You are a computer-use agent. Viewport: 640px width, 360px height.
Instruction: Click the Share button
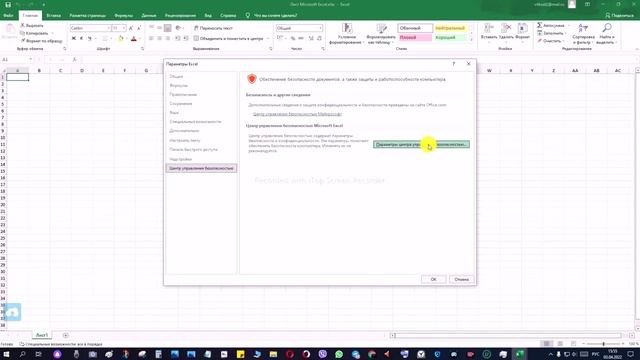(619, 16)
